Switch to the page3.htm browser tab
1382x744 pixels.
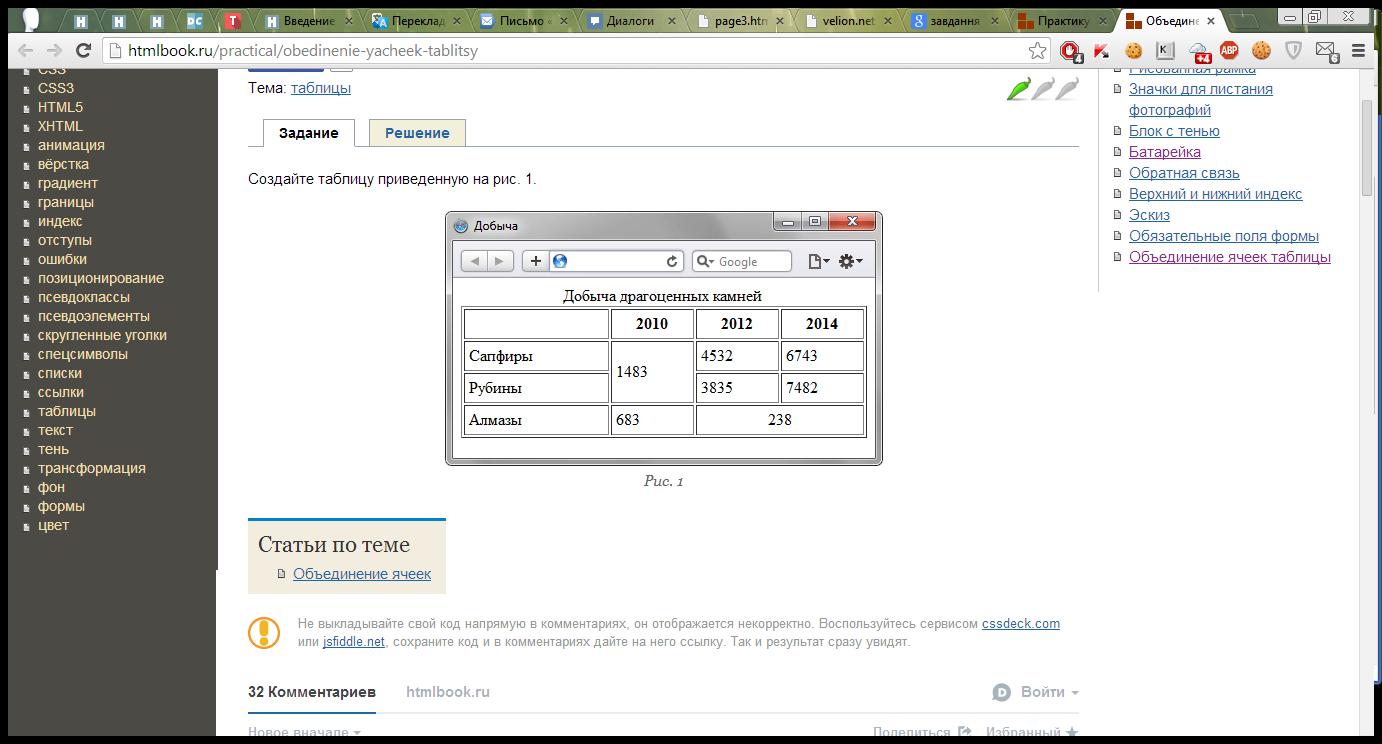point(739,20)
